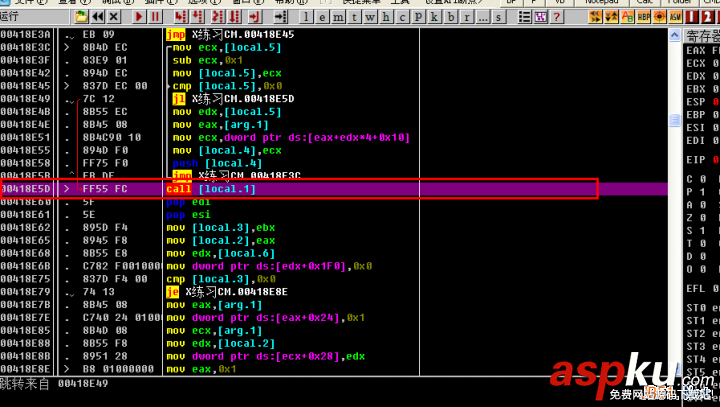The height and width of the screenshot is (407, 720).
Task: Open the Log window with 'l' button
Action: point(306,17)
